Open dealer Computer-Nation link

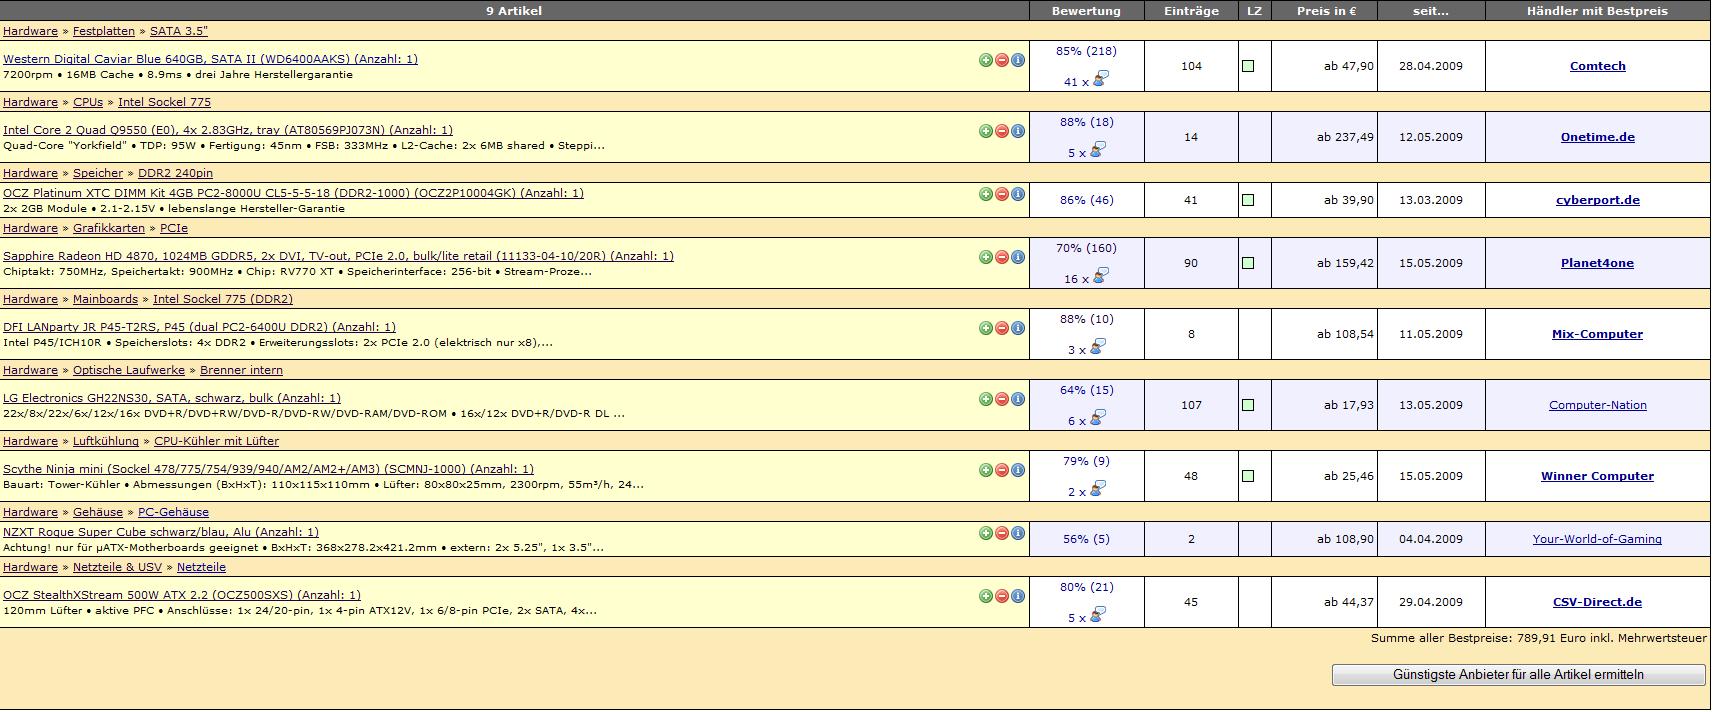[x=1597, y=405]
